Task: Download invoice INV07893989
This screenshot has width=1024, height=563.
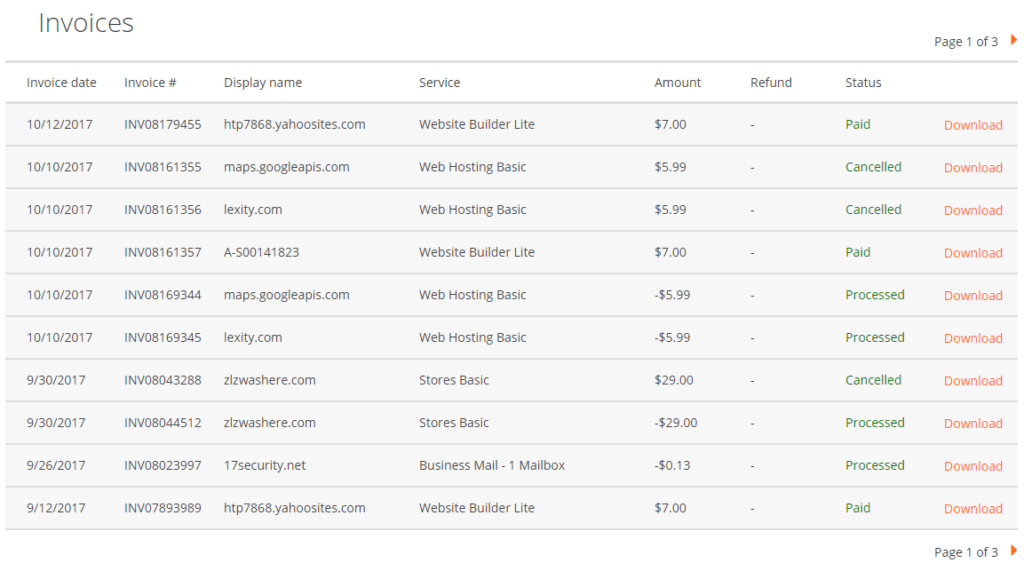Action: (972, 509)
